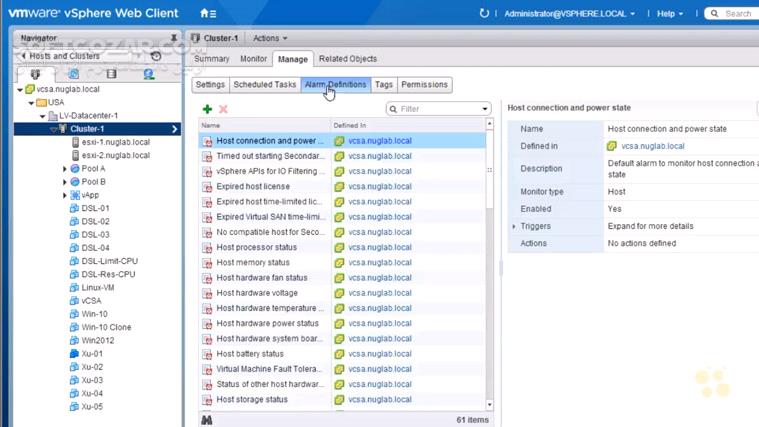Expand the Triggers details row
Image resolution: width=759 pixels, height=427 pixels.
(x=514, y=226)
